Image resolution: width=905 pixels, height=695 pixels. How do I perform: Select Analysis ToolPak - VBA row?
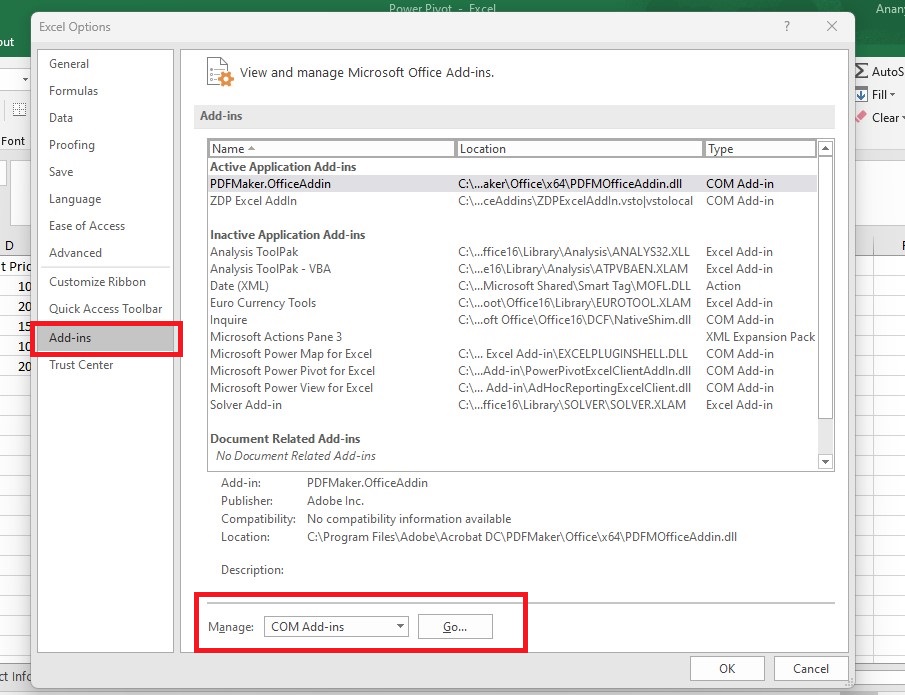tap(513, 269)
